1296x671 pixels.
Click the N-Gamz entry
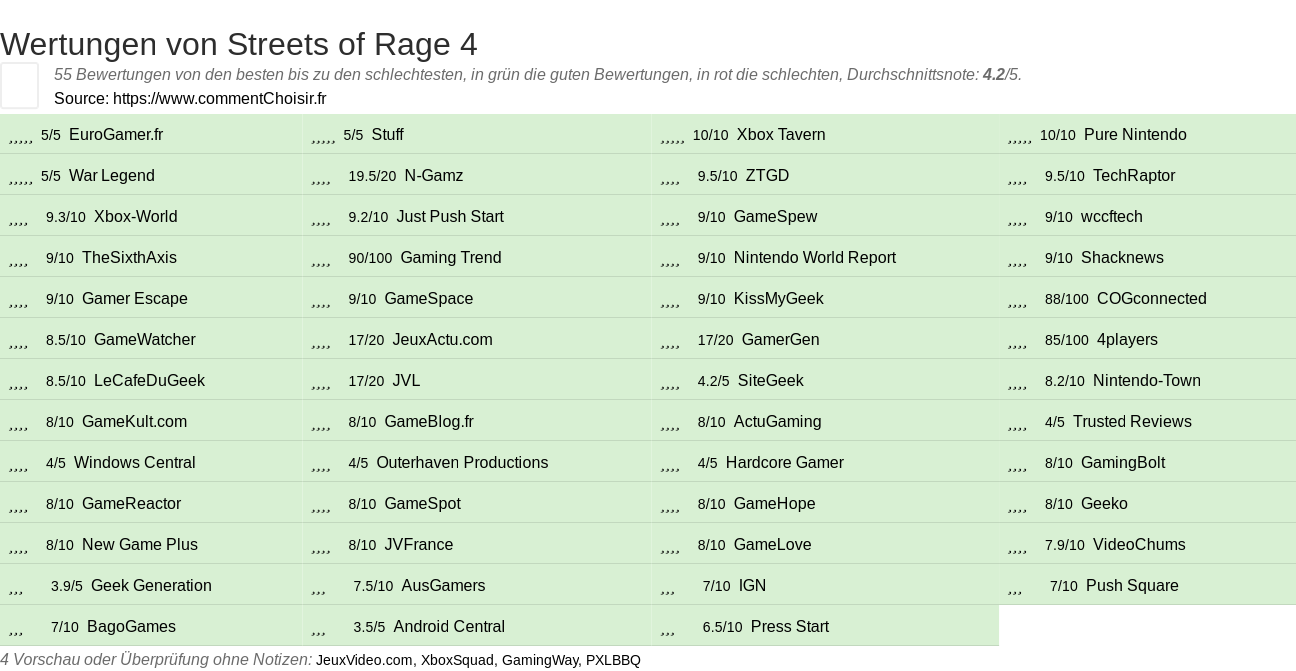434,175
